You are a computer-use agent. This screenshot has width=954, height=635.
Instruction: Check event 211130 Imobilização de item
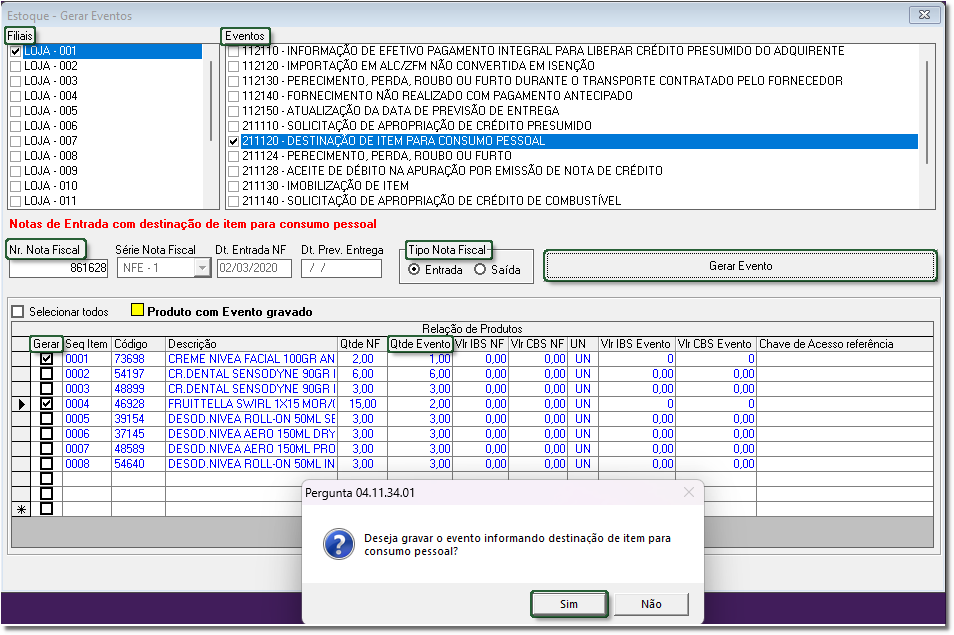click(234, 186)
